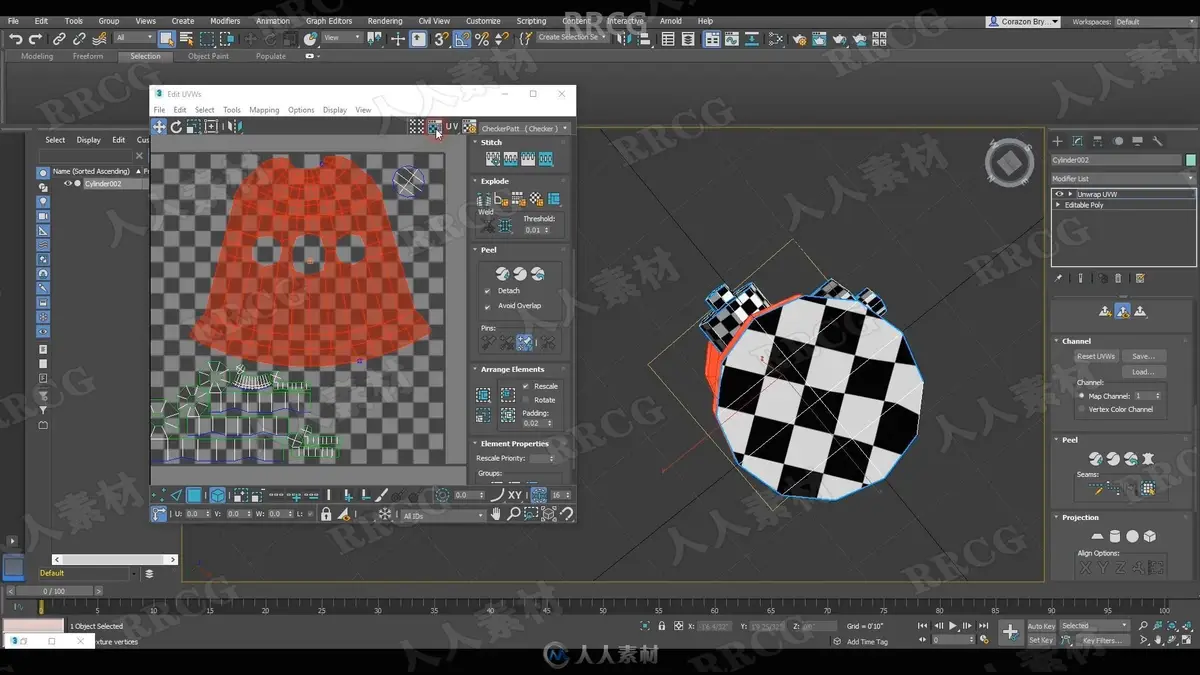Select Edge sub-object mode in Edit UVWs

176,495
